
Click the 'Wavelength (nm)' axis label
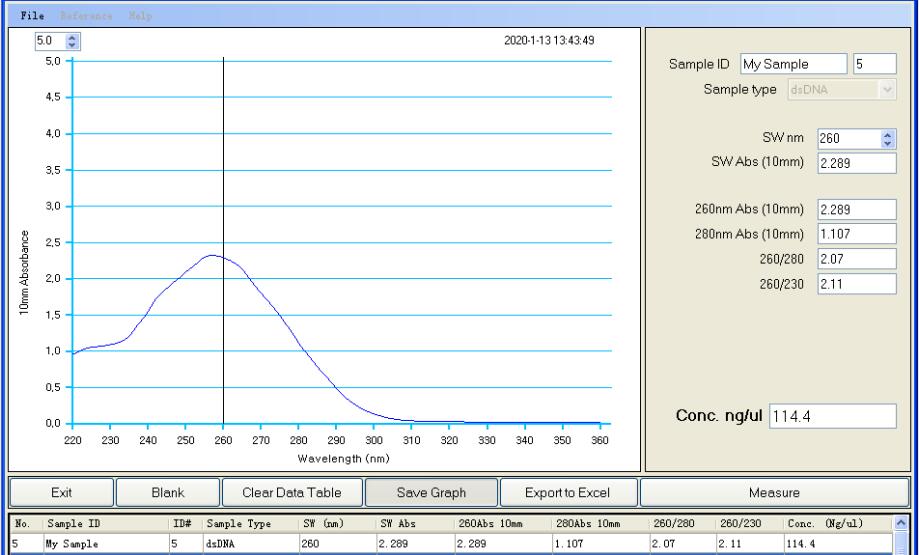(x=343, y=459)
